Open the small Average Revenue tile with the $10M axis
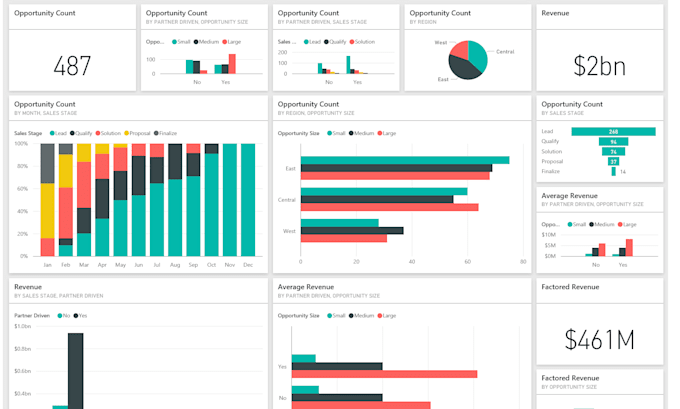Image resolution: width=680 pixels, height=409 pixels. (x=600, y=230)
